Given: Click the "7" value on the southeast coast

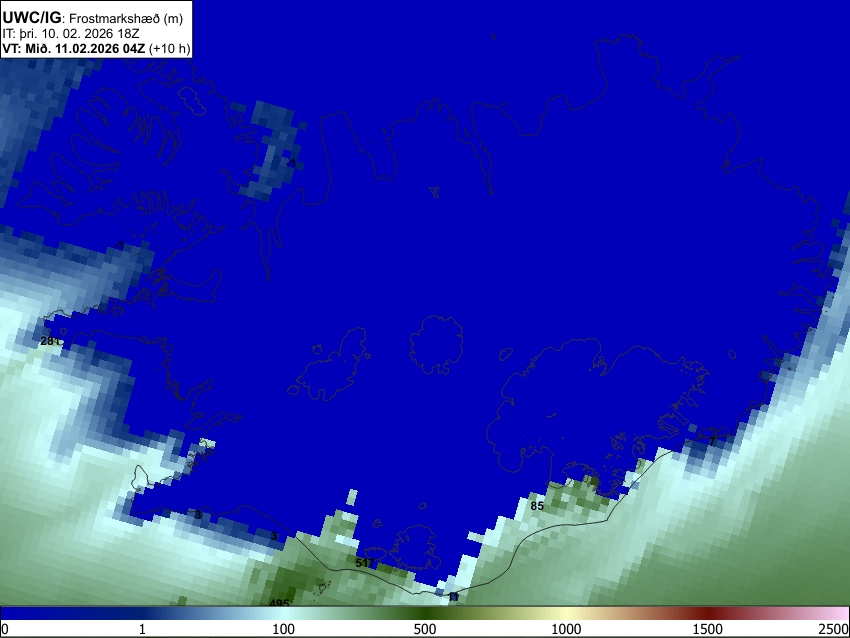Looking at the screenshot, I should click(x=712, y=442).
